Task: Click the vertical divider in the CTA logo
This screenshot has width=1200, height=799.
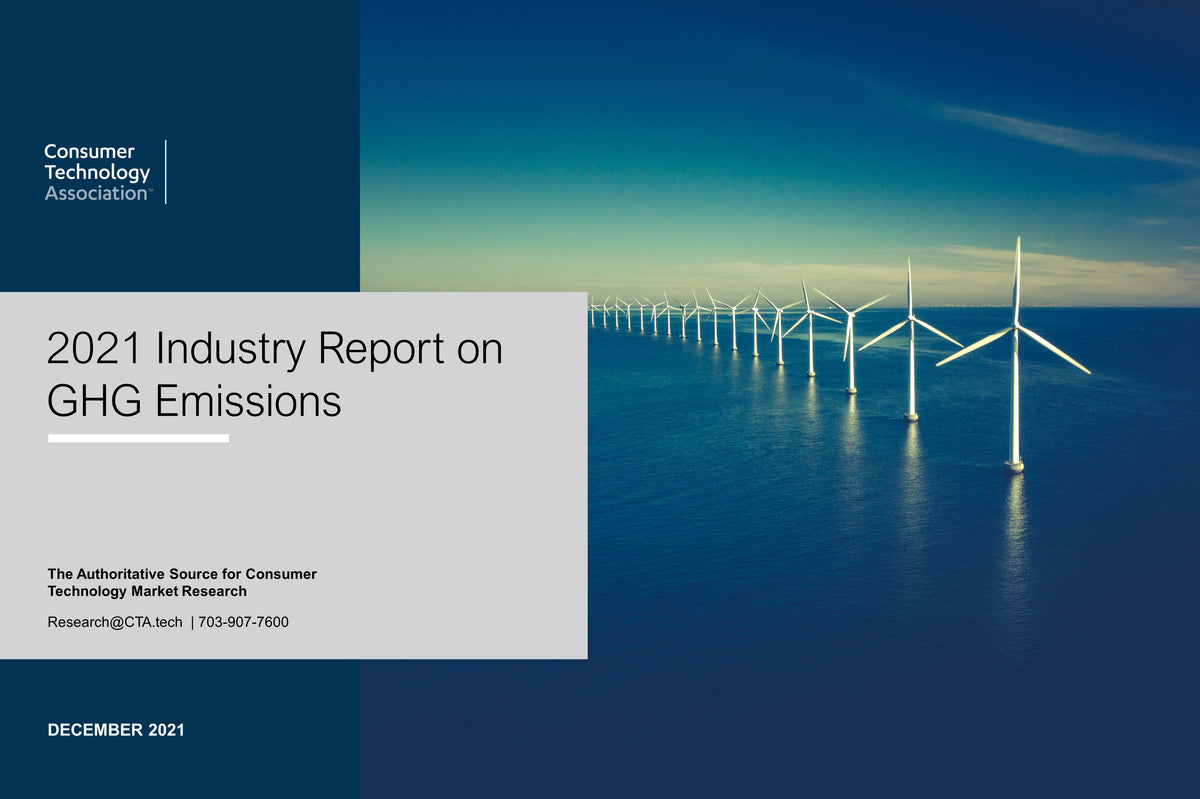Action: (x=168, y=172)
